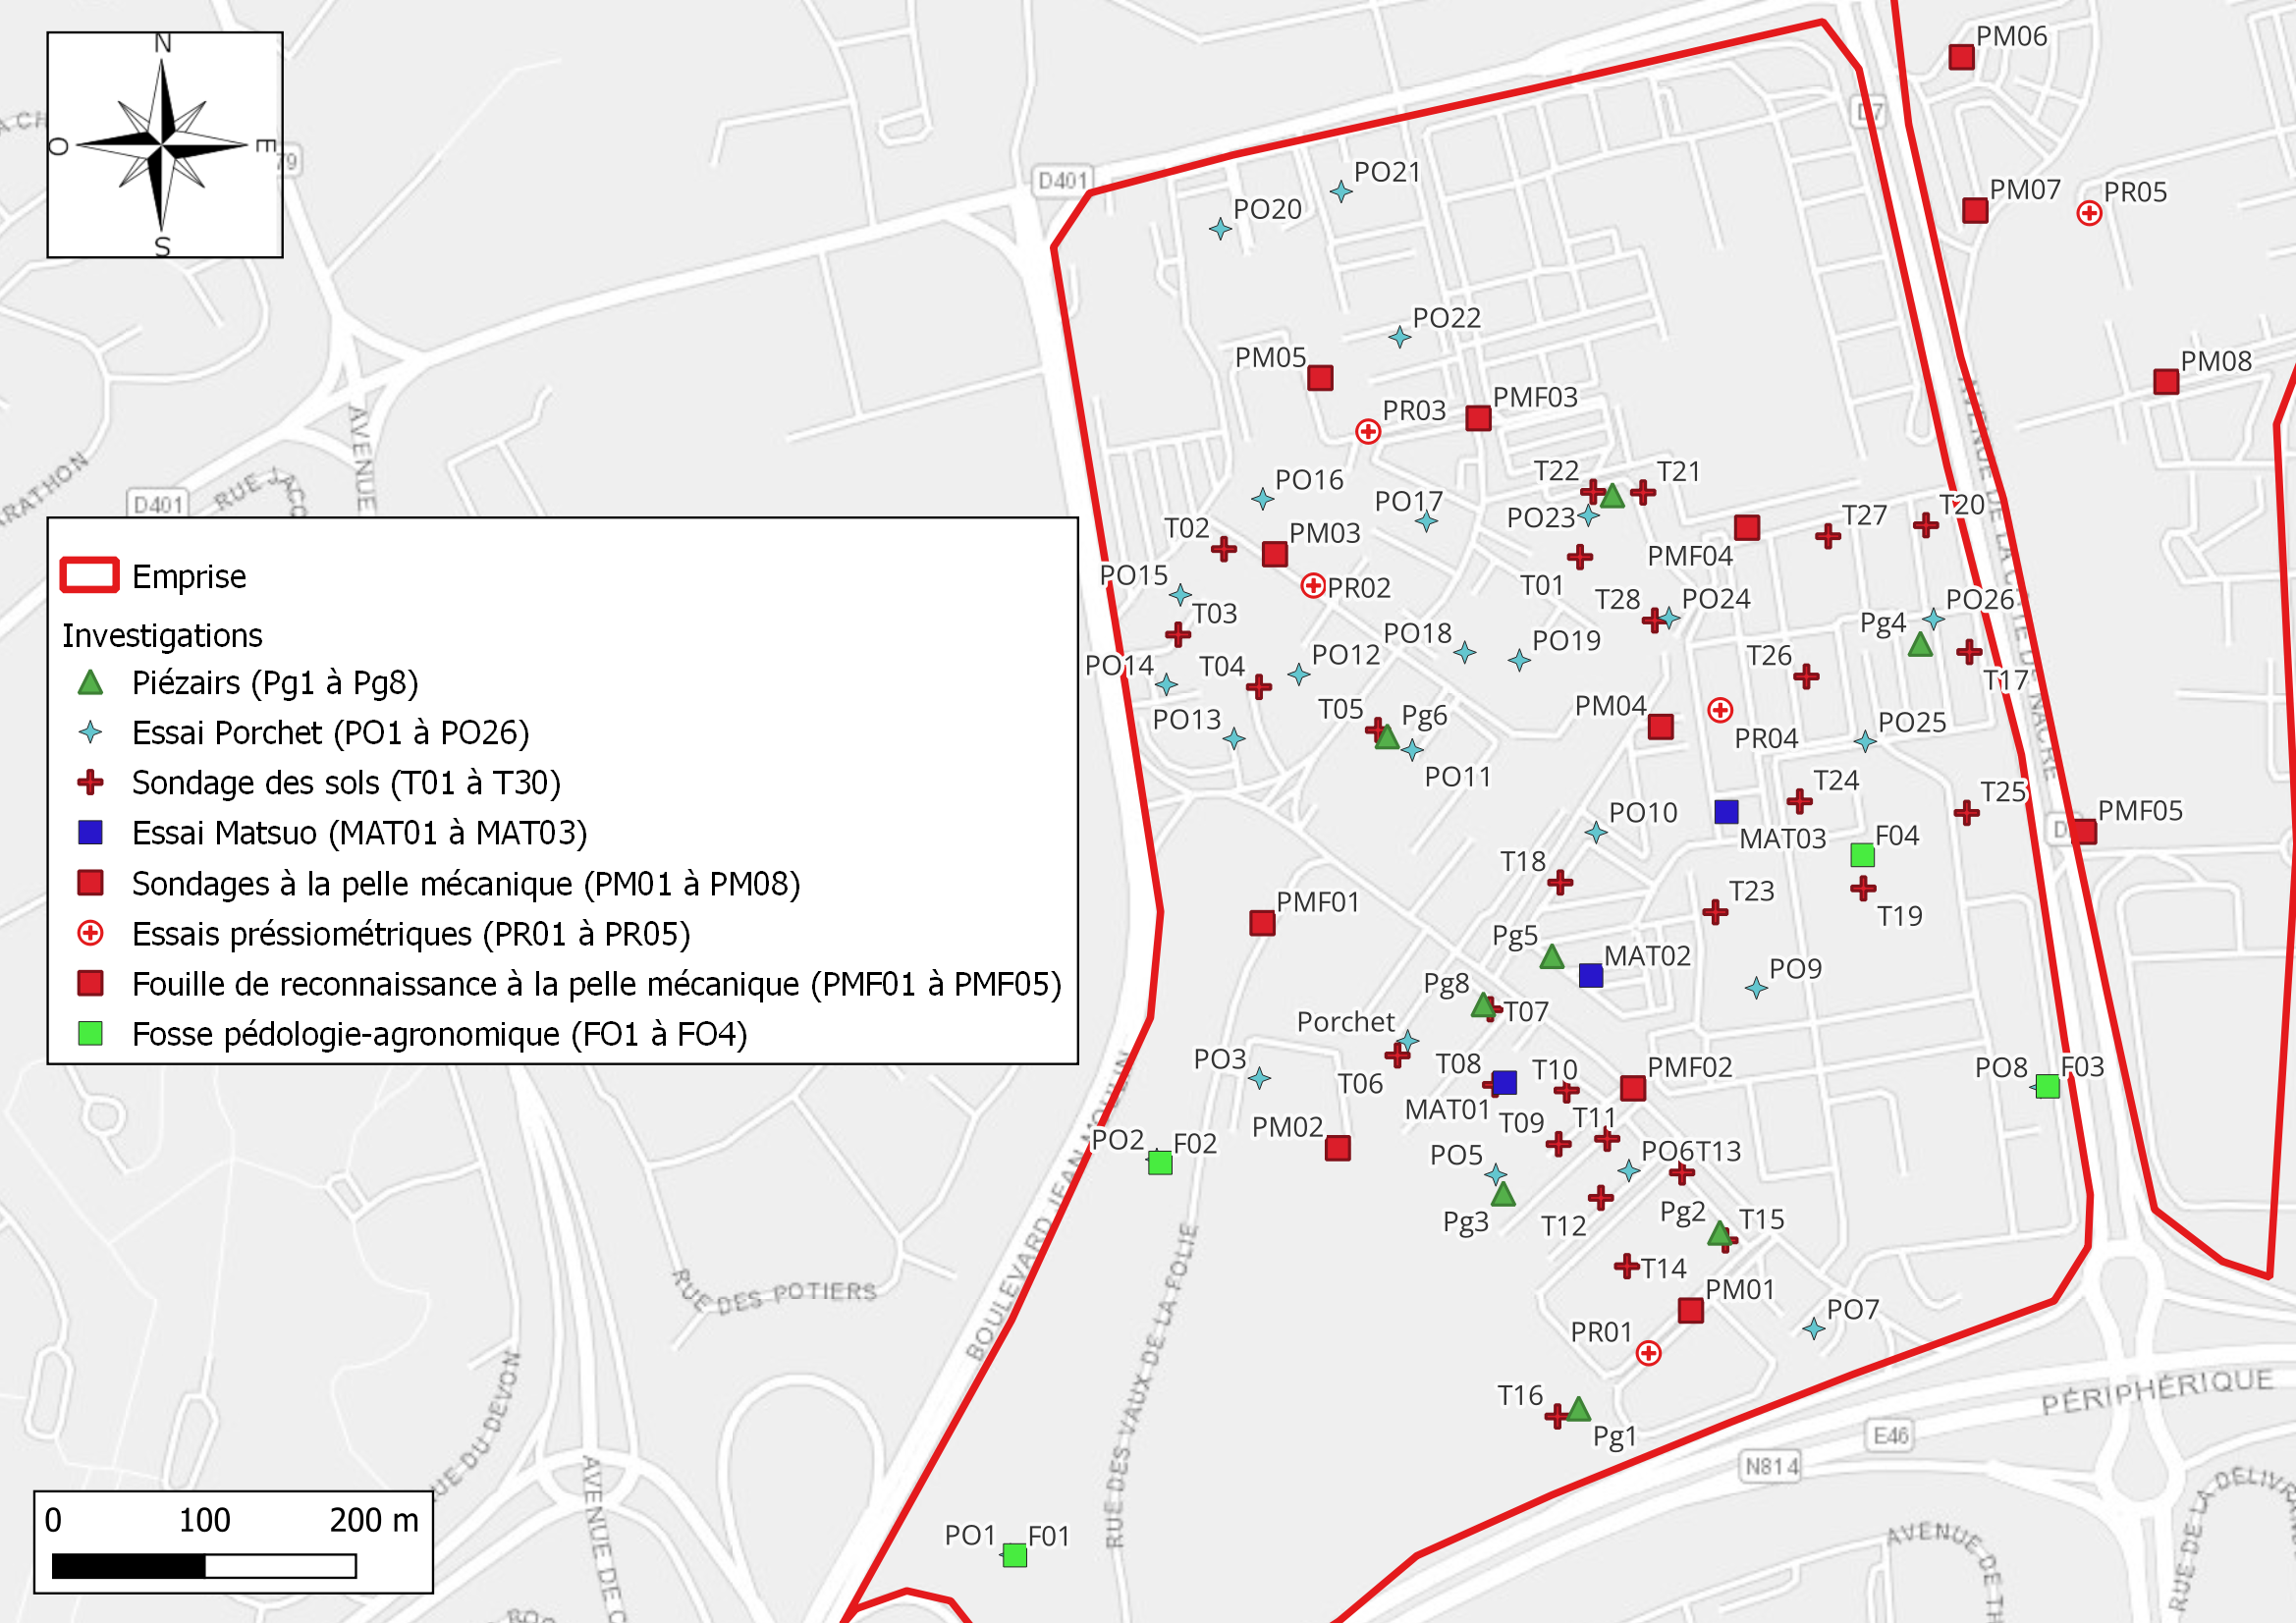
Task: Click the black scale bar segment
Action: pyautogui.click(x=128, y=1565)
